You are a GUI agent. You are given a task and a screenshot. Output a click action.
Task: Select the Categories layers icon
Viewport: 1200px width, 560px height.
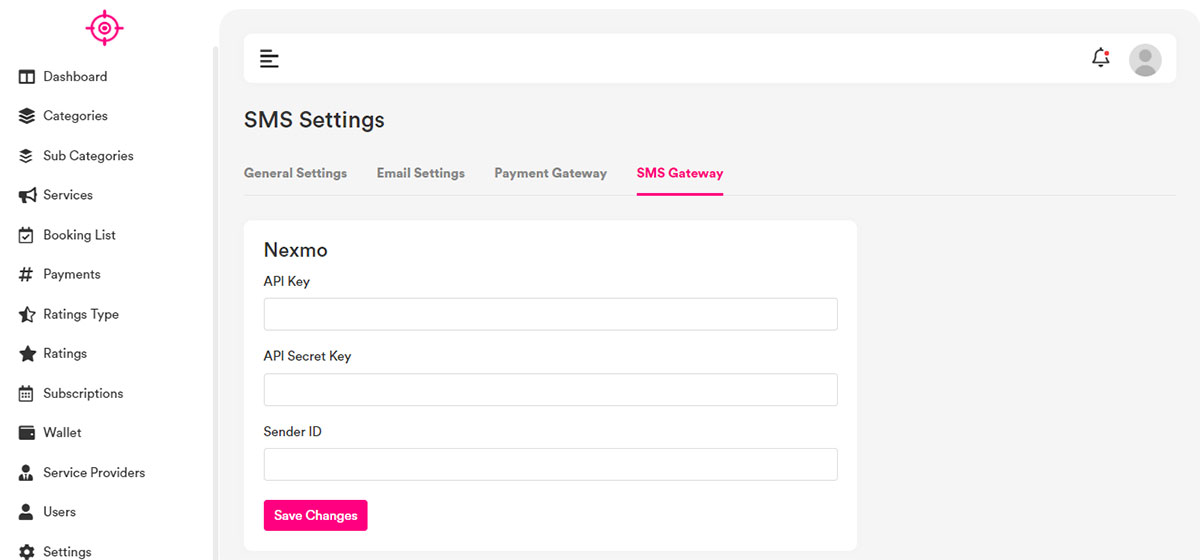[x=27, y=116]
